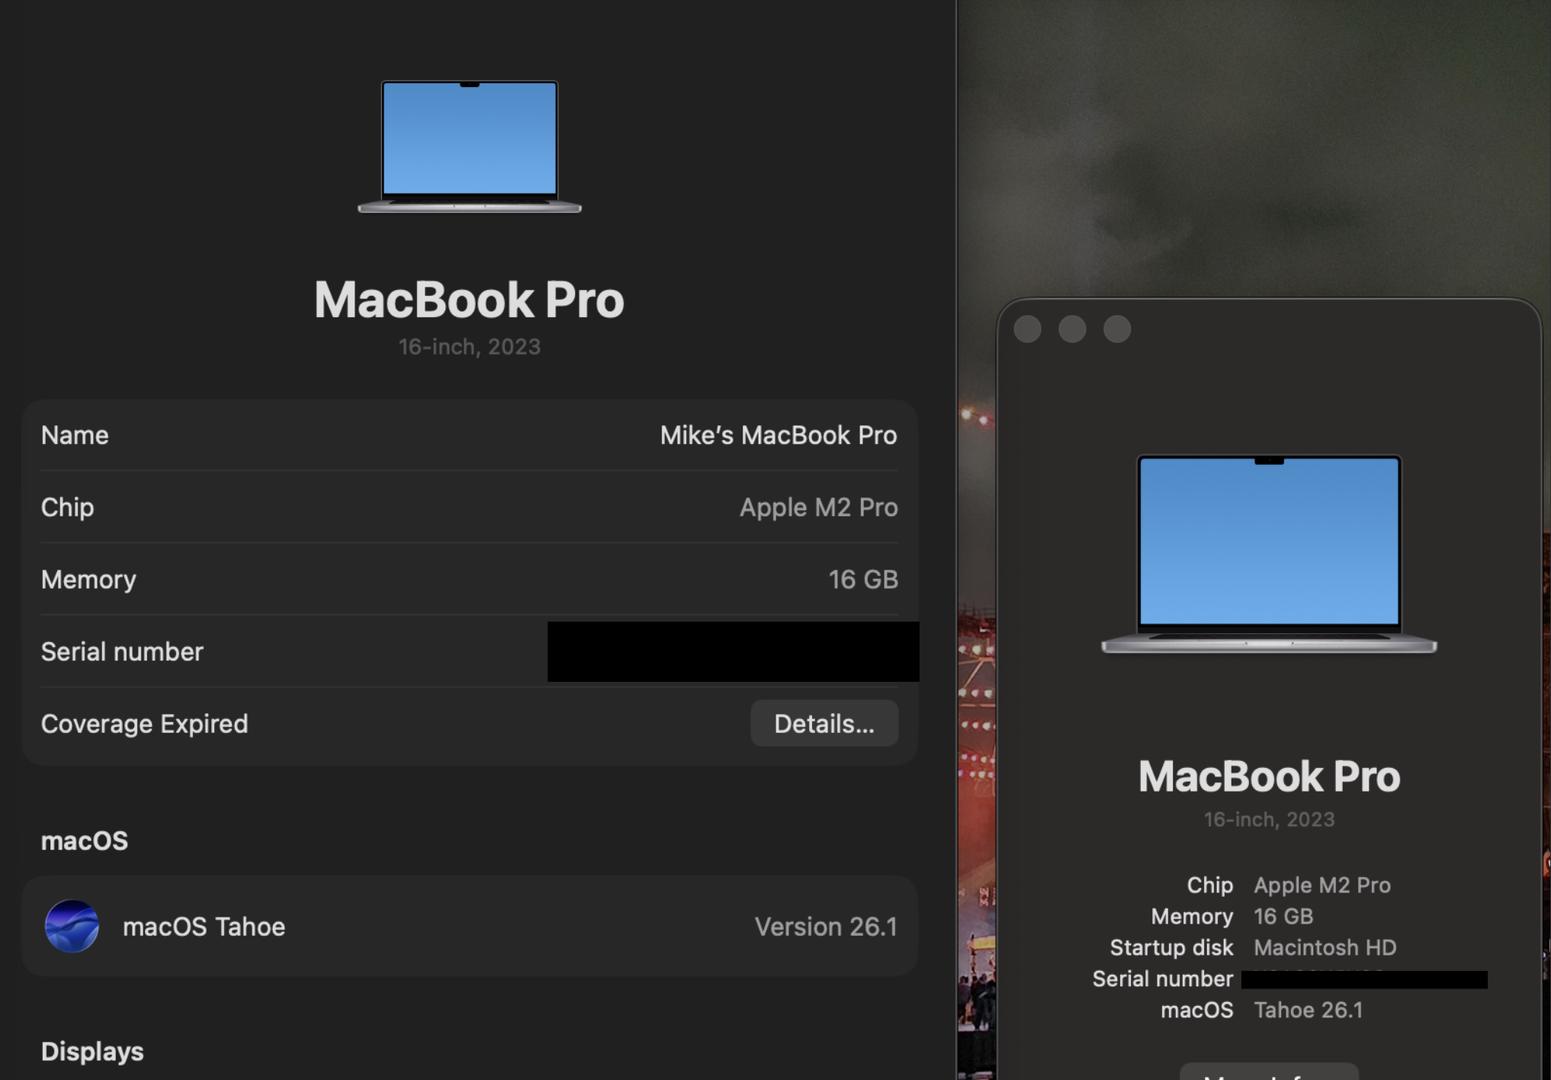Click Apple M2 Pro in About window

coord(1321,885)
